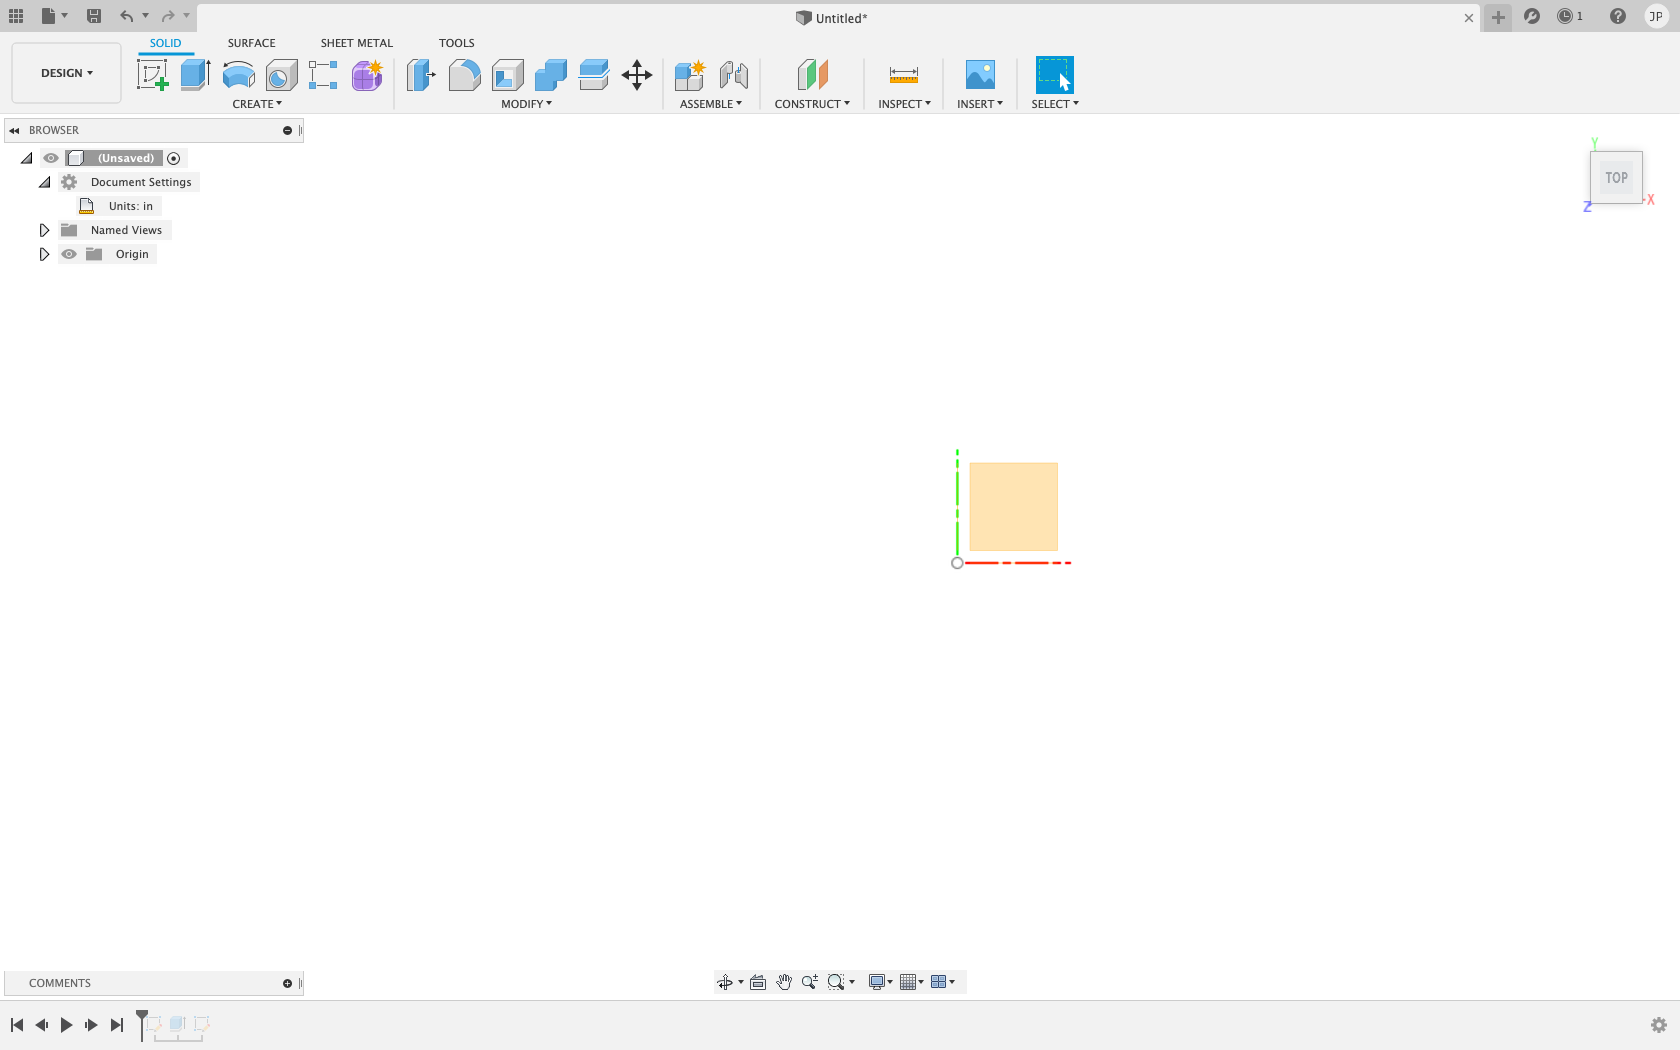This screenshot has width=1680, height=1050.
Task: Activate the Select window tool
Action: coord(1054,75)
